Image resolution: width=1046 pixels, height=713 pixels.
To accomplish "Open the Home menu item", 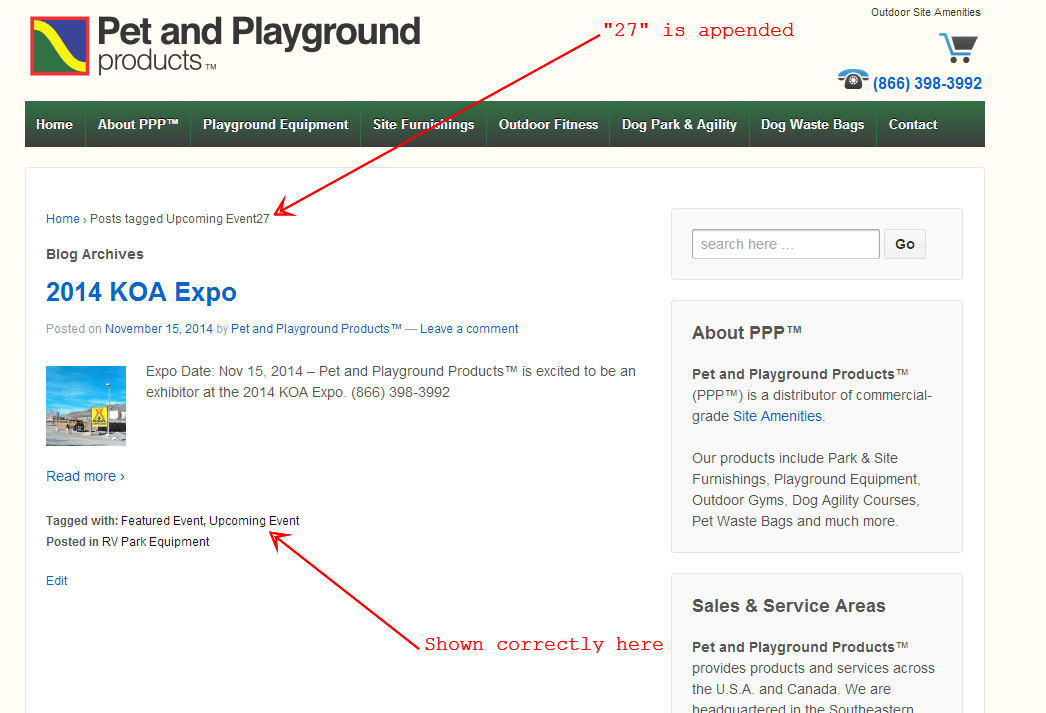I will [x=55, y=125].
